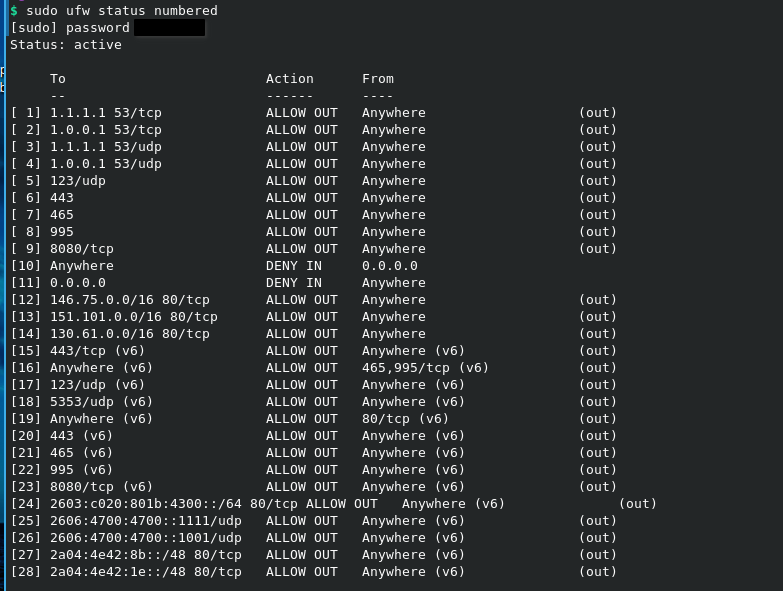The width and height of the screenshot is (783, 591).
Task: Click the '8080/tcp' entry in rule 9
Action: pos(82,248)
